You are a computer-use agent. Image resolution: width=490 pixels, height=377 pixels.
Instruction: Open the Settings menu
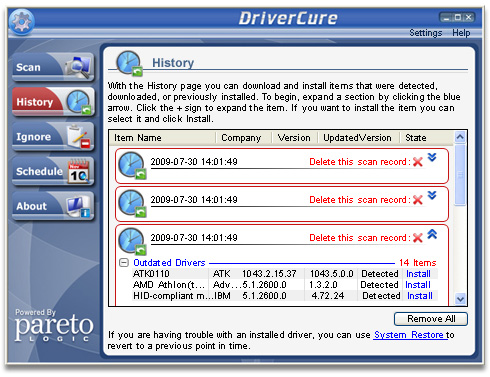tap(425, 33)
